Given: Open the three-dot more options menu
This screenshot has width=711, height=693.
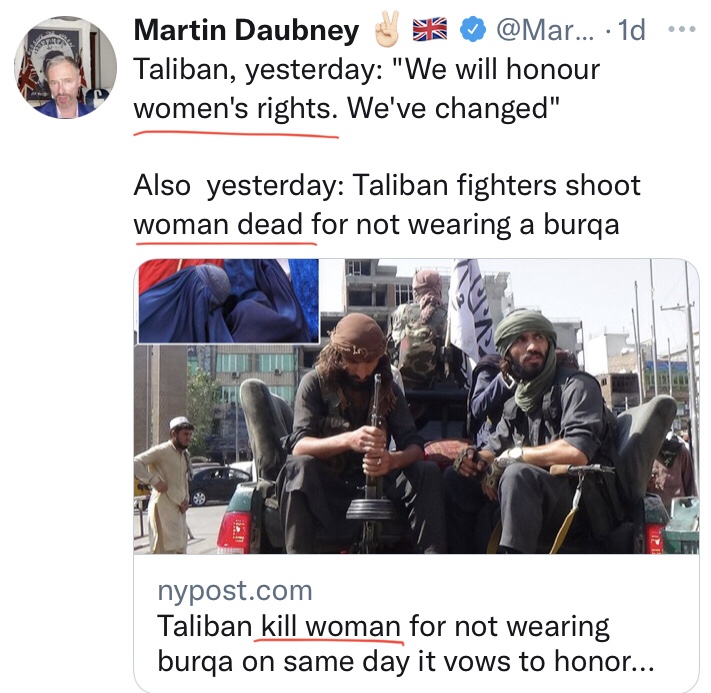Looking at the screenshot, I should (x=682, y=30).
